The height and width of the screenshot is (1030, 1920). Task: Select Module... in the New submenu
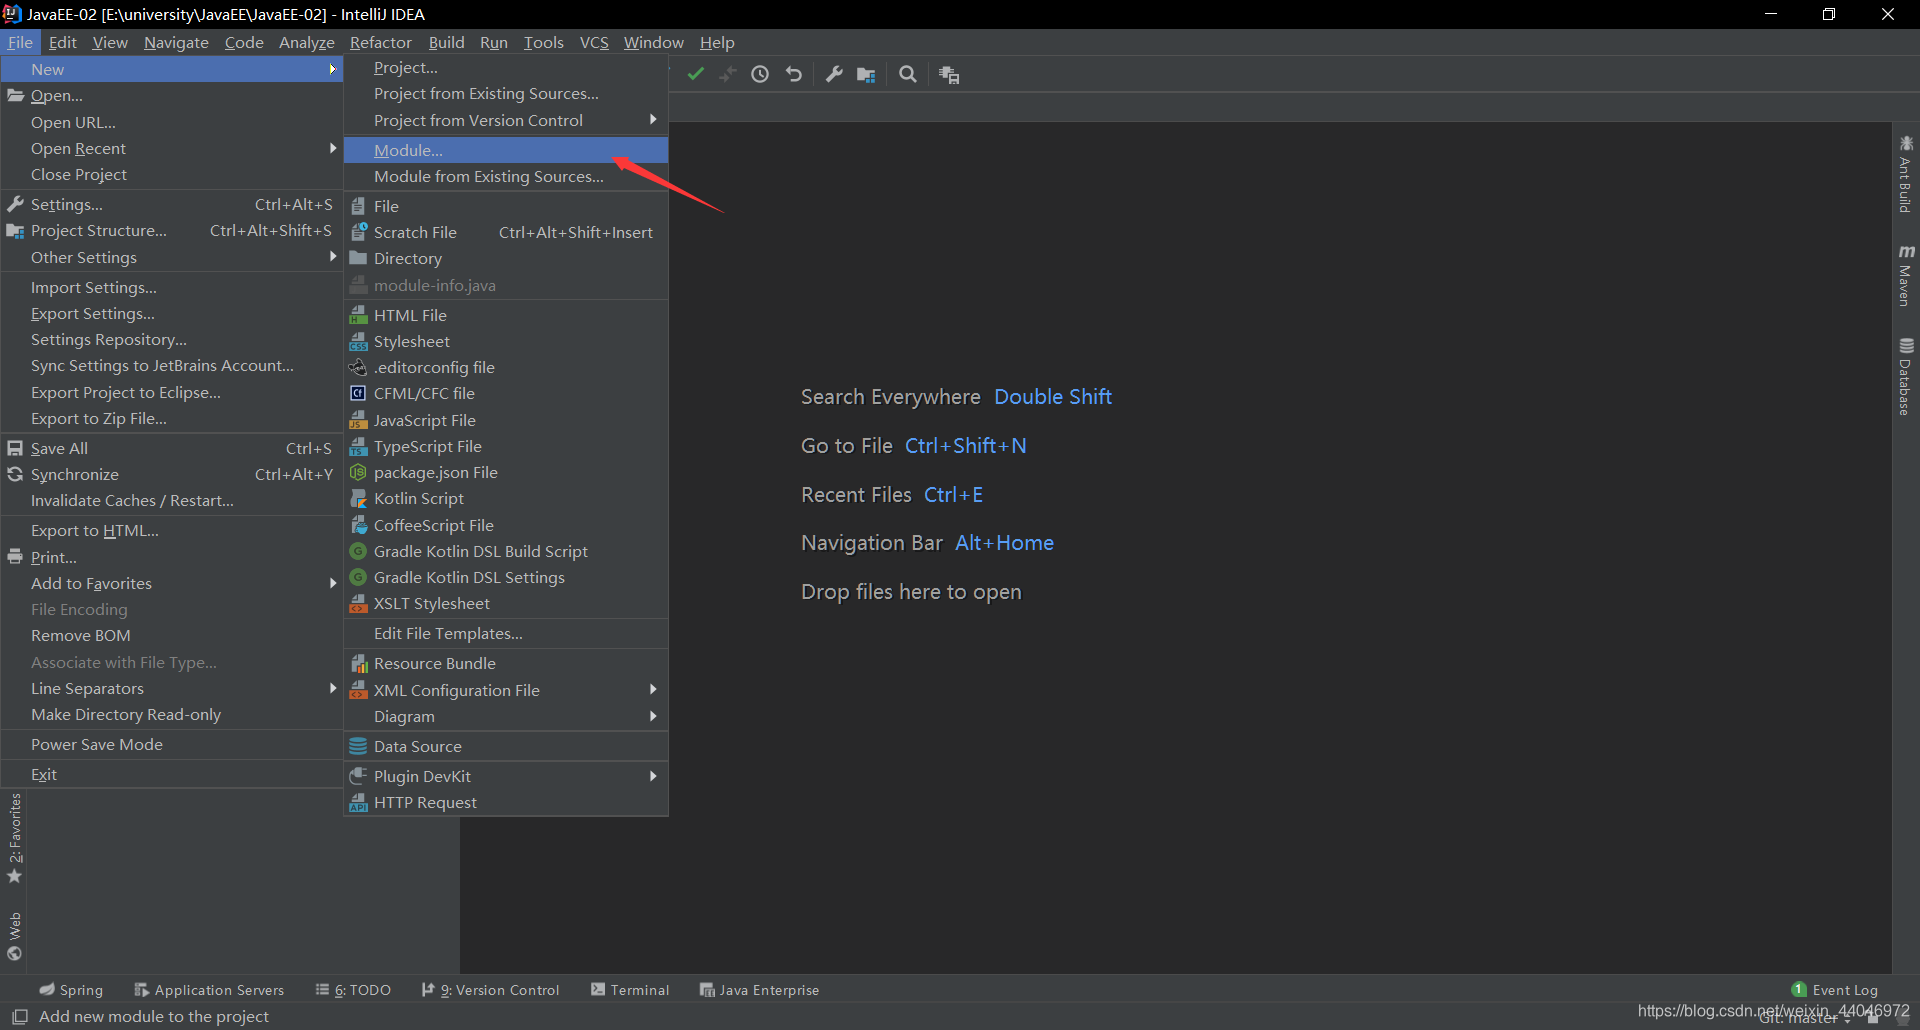pyautogui.click(x=506, y=150)
